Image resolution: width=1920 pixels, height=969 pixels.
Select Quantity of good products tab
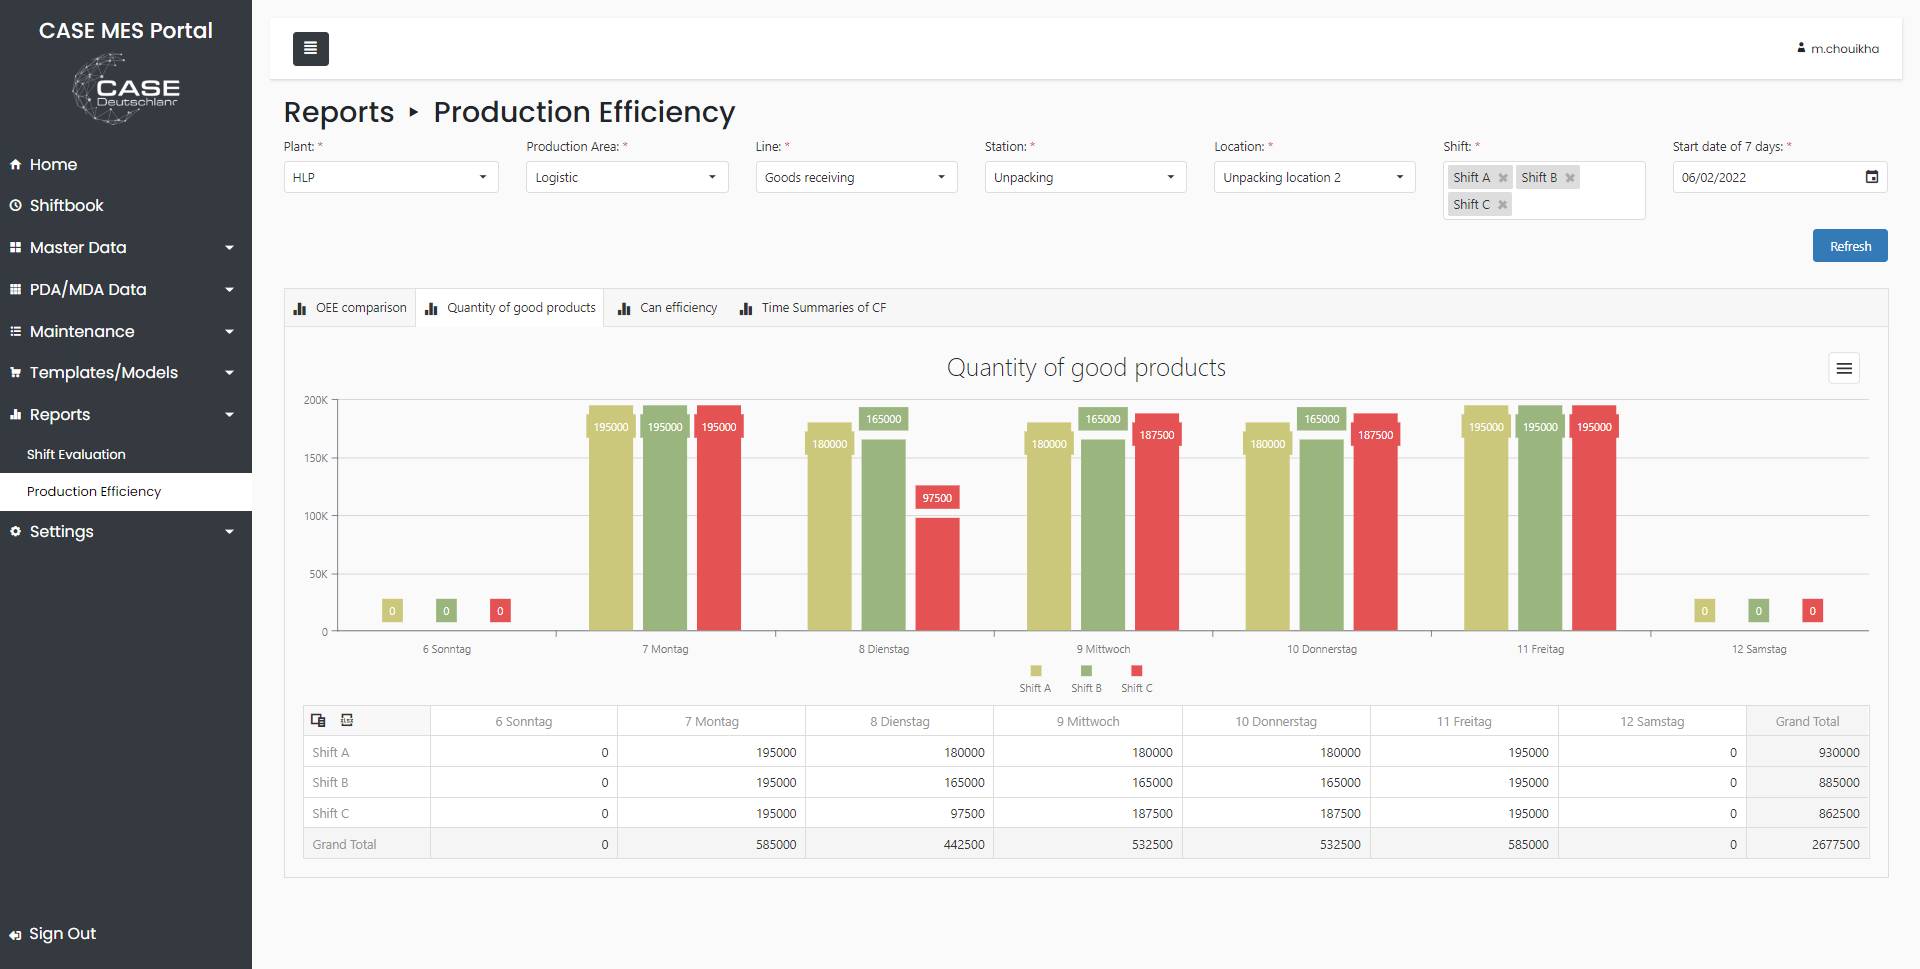[510, 308]
